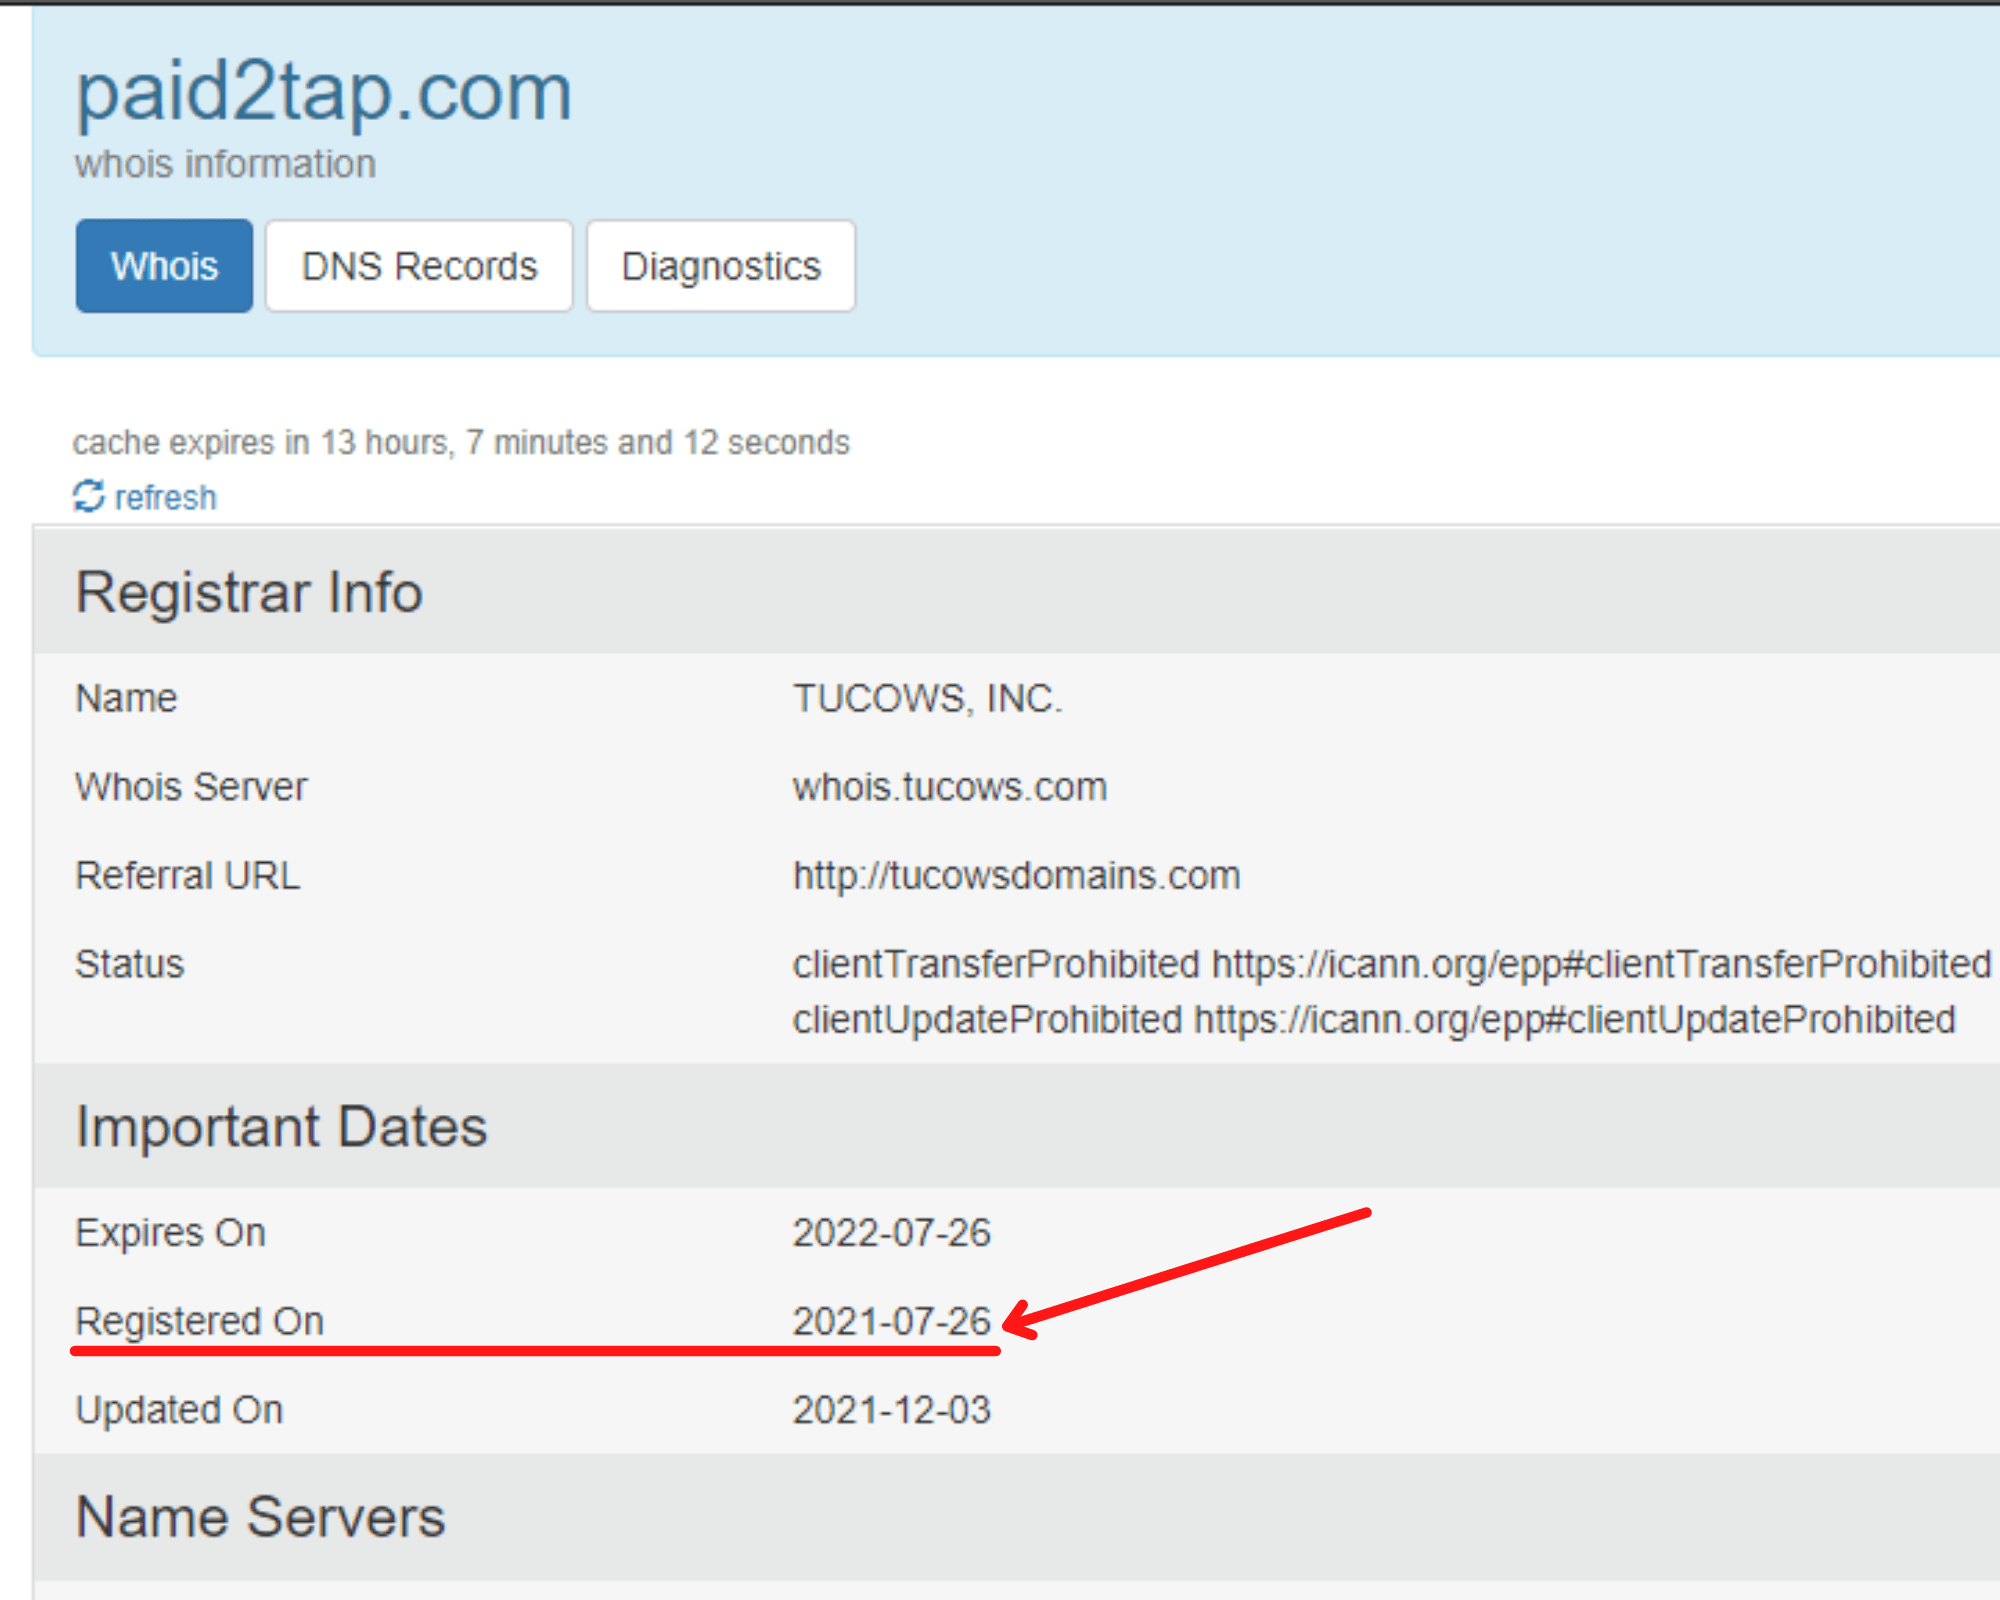2000x1600 pixels.
Task: Click the Registered On label
Action: coord(200,1321)
